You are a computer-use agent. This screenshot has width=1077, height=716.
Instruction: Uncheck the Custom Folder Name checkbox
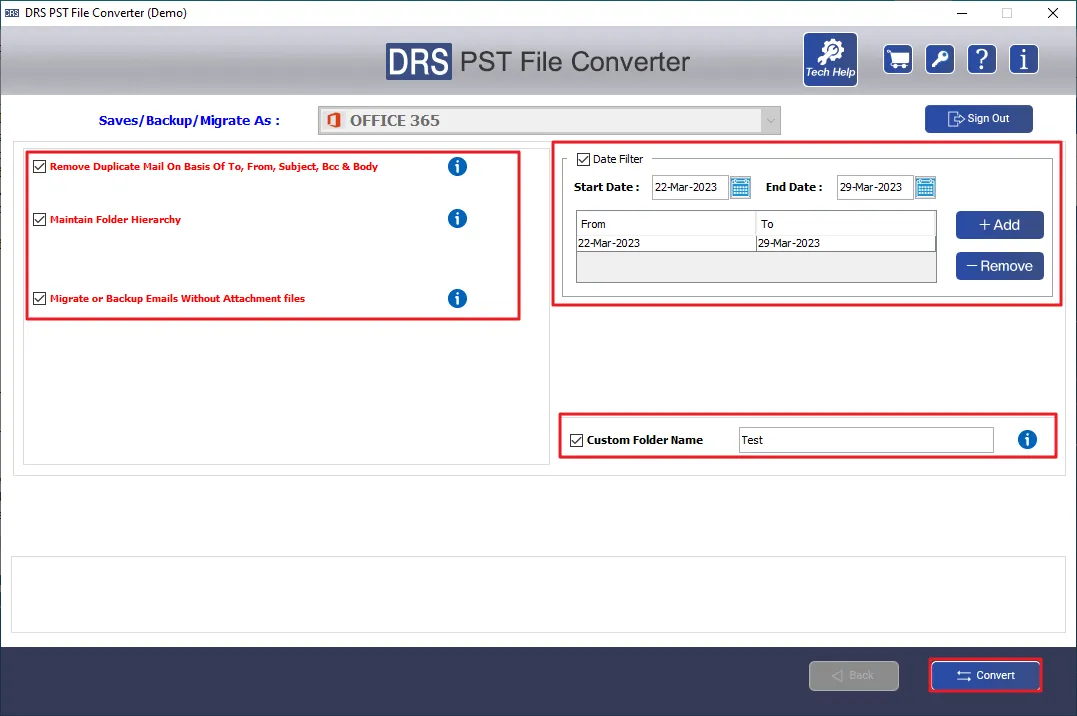click(576, 440)
